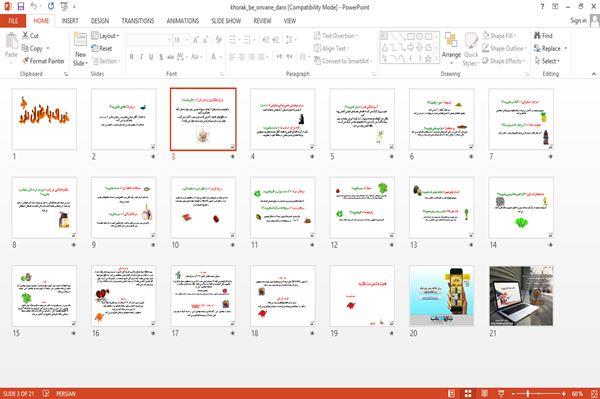Apply Underline formatting button

[x=151, y=57]
